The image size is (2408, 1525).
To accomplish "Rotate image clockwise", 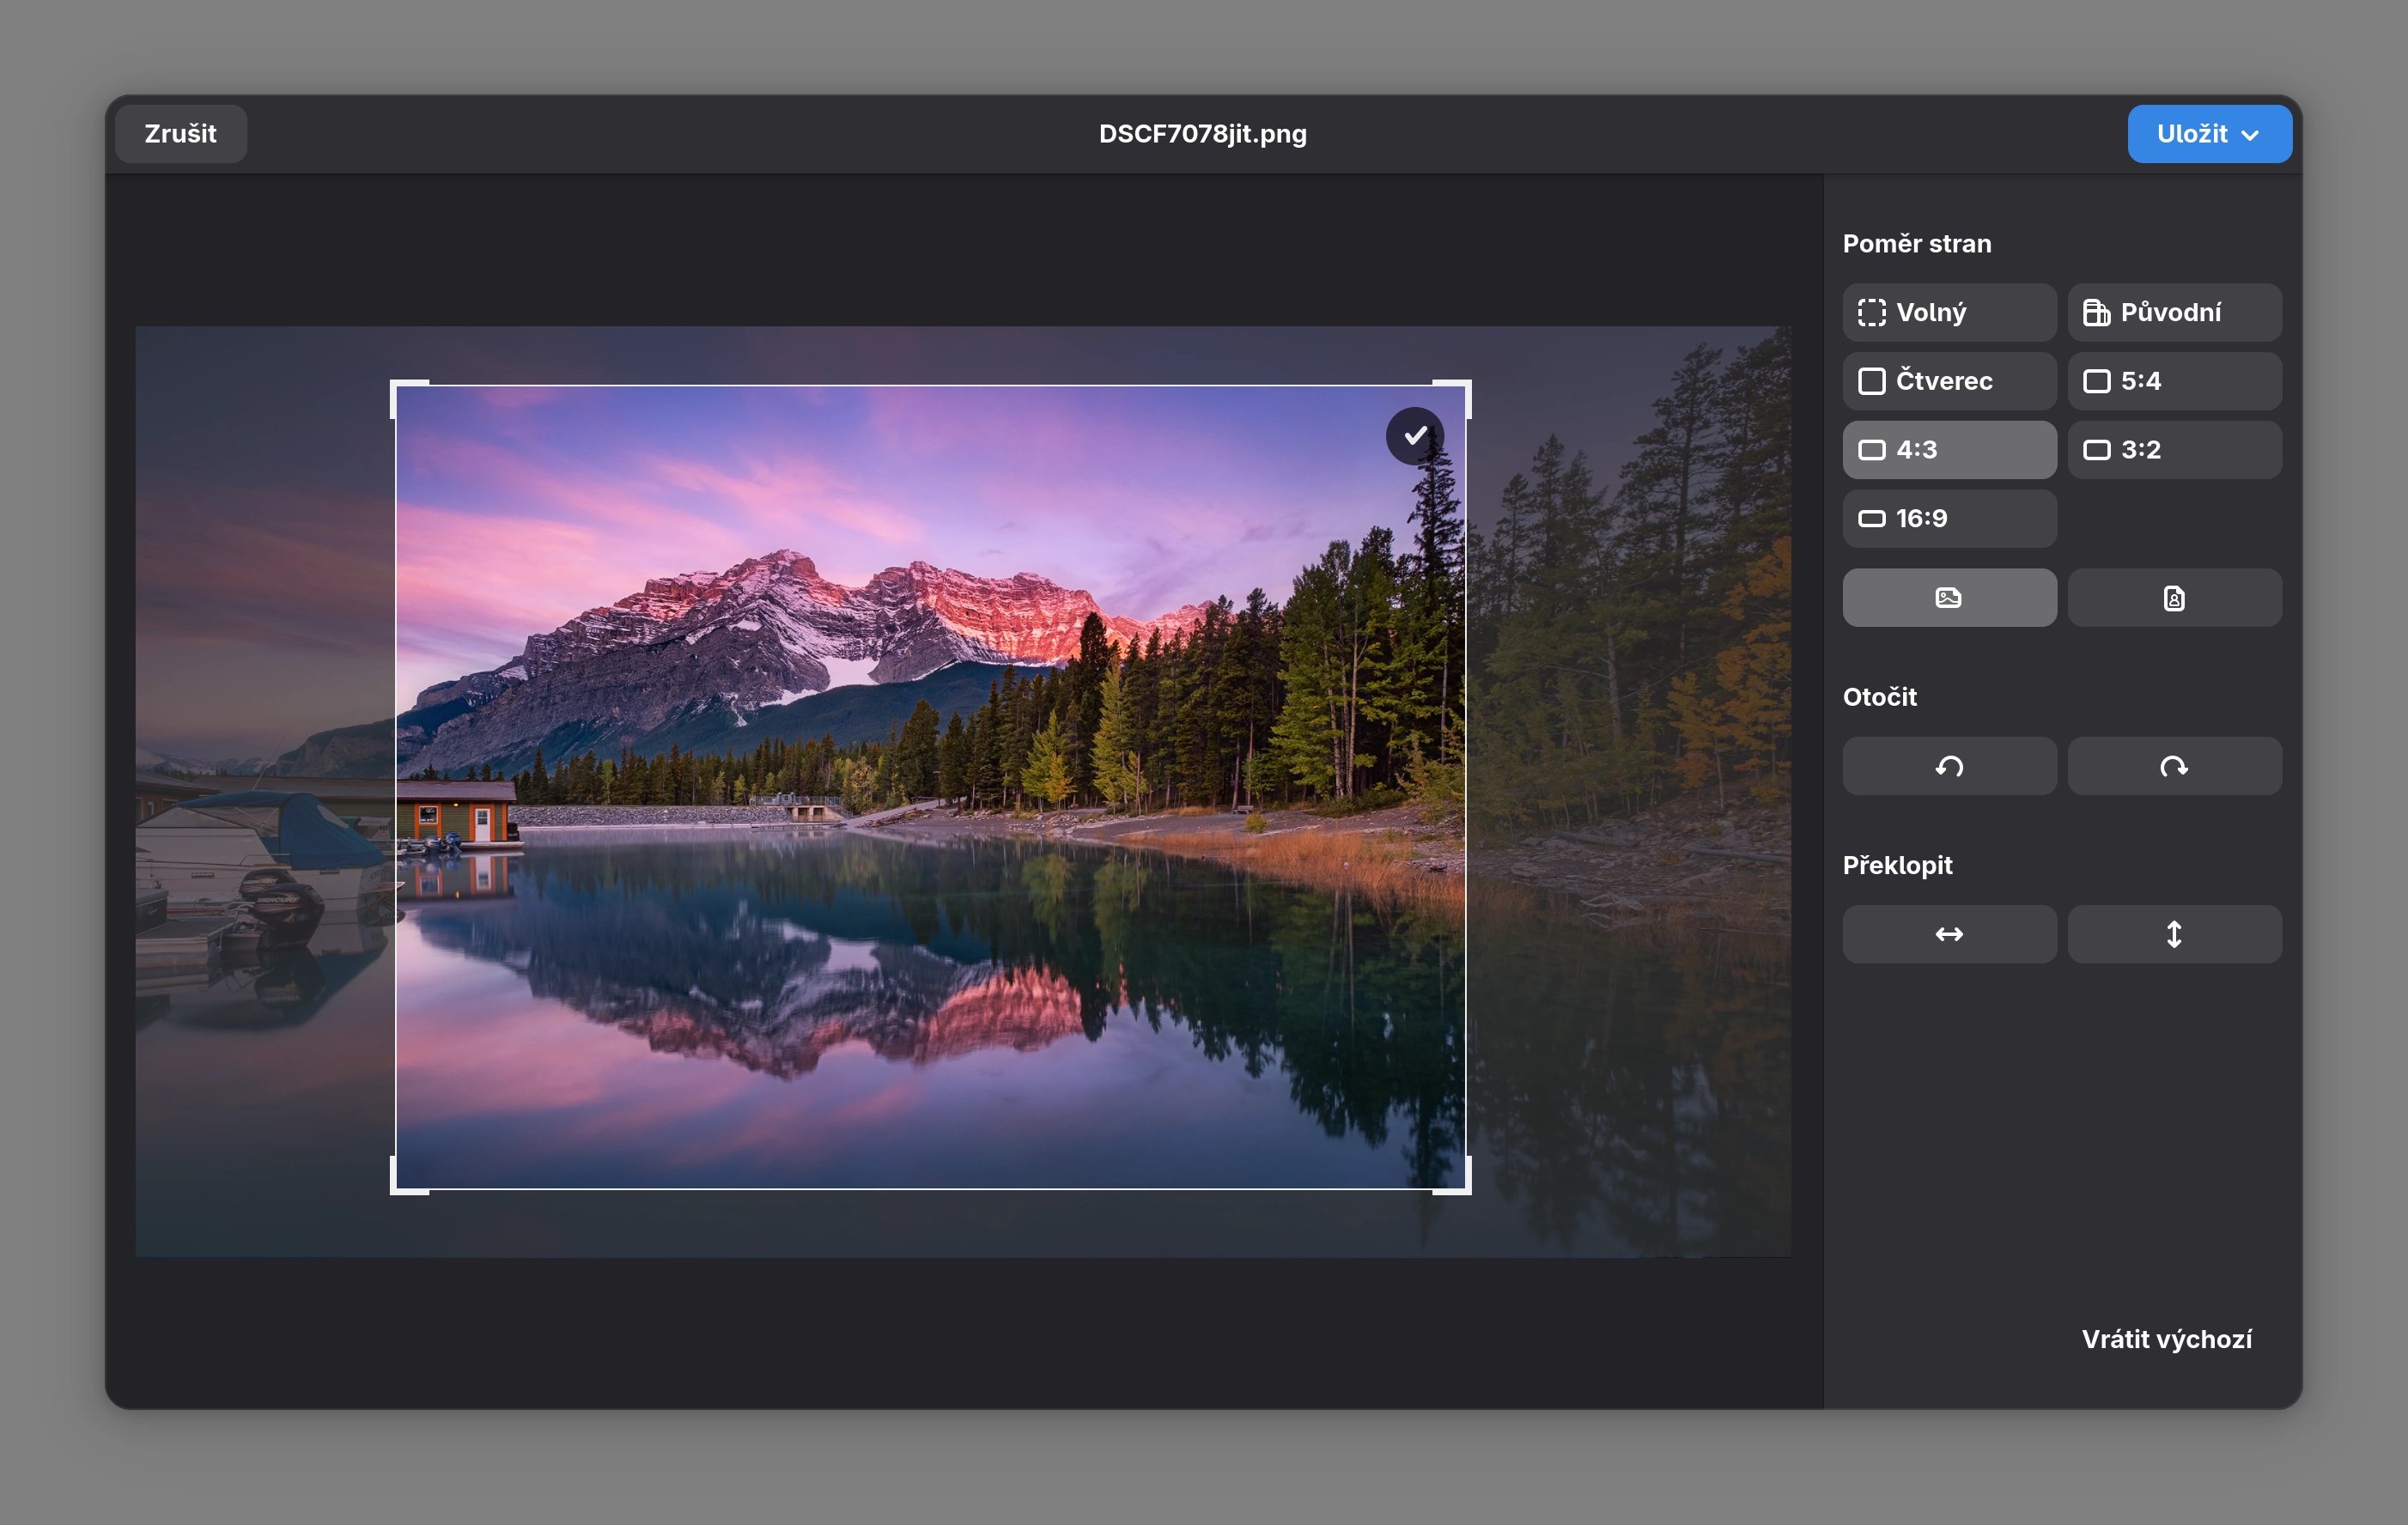I will coord(2173,766).
